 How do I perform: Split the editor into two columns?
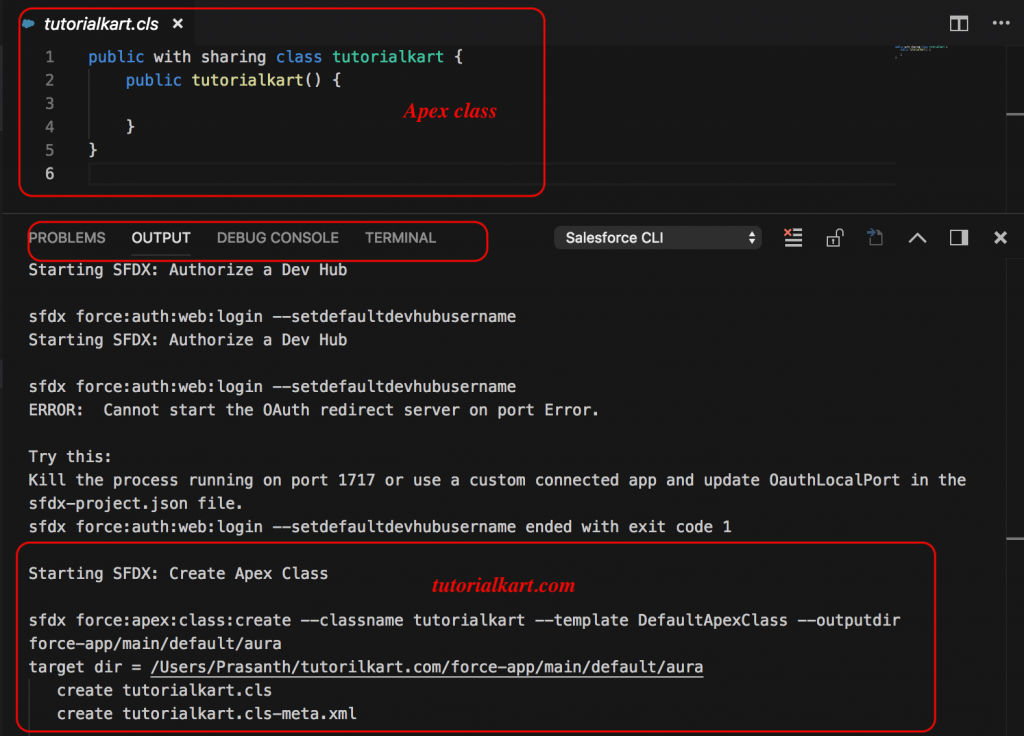(x=959, y=22)
